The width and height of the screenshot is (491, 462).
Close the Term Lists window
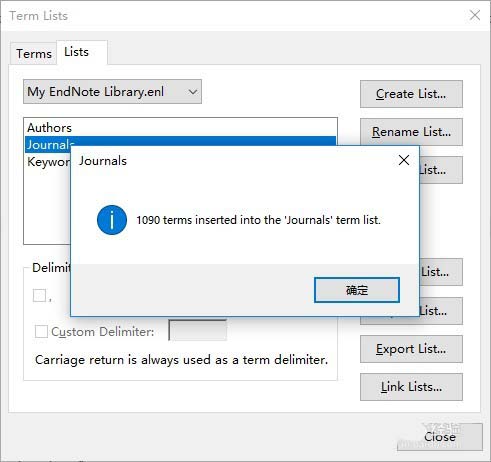(x=475, y=15)
